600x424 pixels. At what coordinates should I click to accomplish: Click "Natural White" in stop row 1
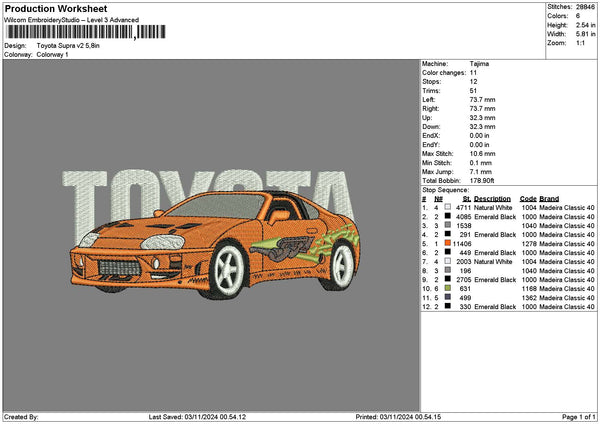click(x=493, y=208)
